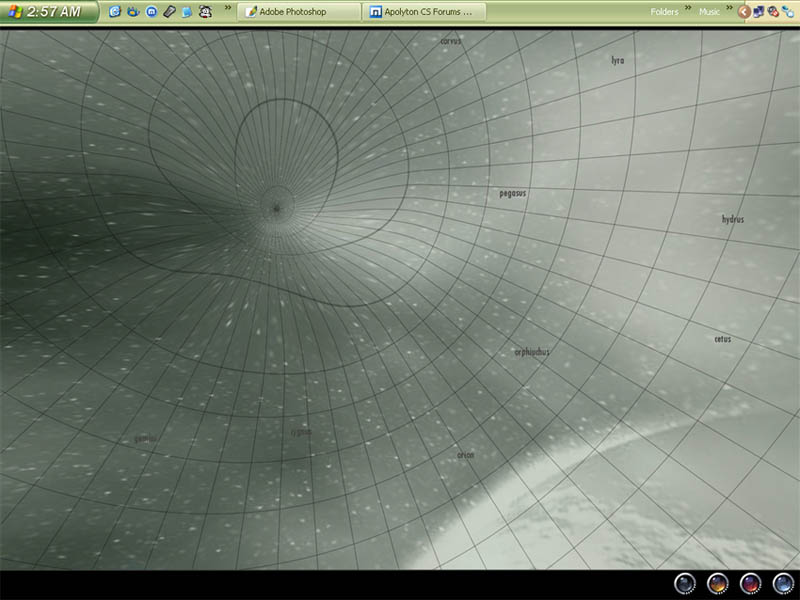Launch the MSN butterfly quick launch icon
The height and width of the screenshot is (600, 800).
[132, 12]
